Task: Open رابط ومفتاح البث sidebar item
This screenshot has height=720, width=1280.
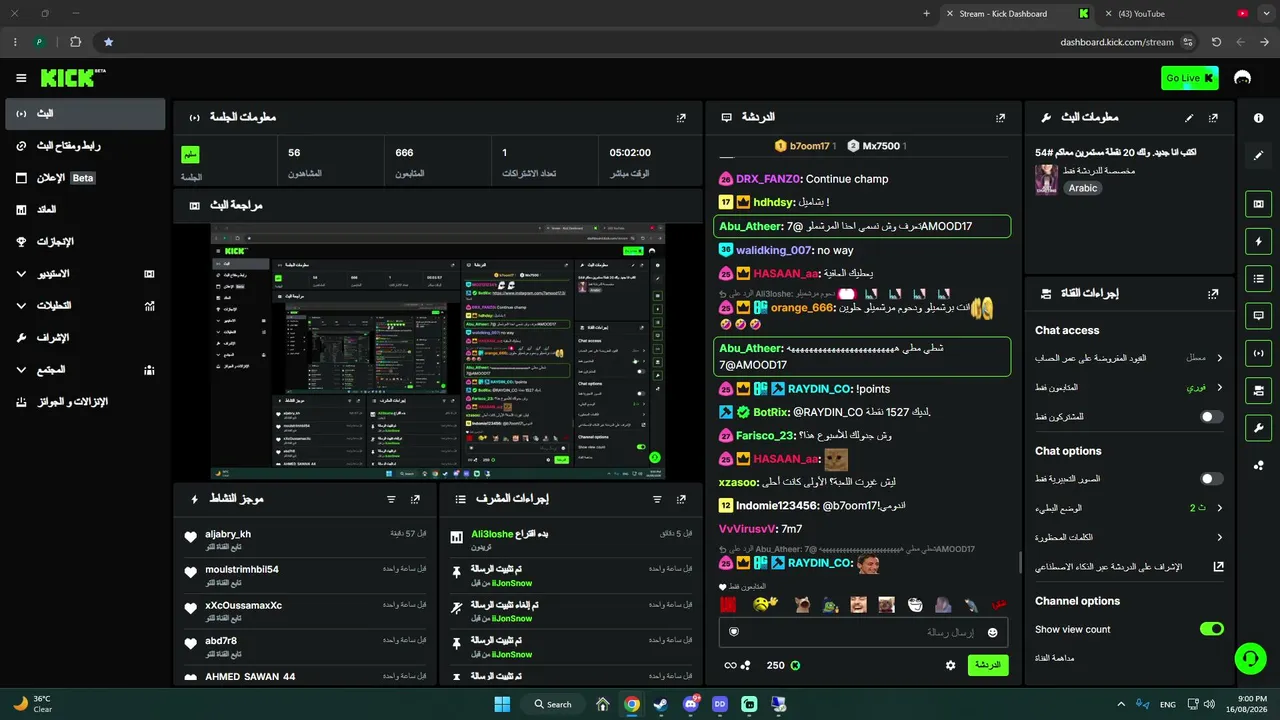Action: tap(84, 146)
